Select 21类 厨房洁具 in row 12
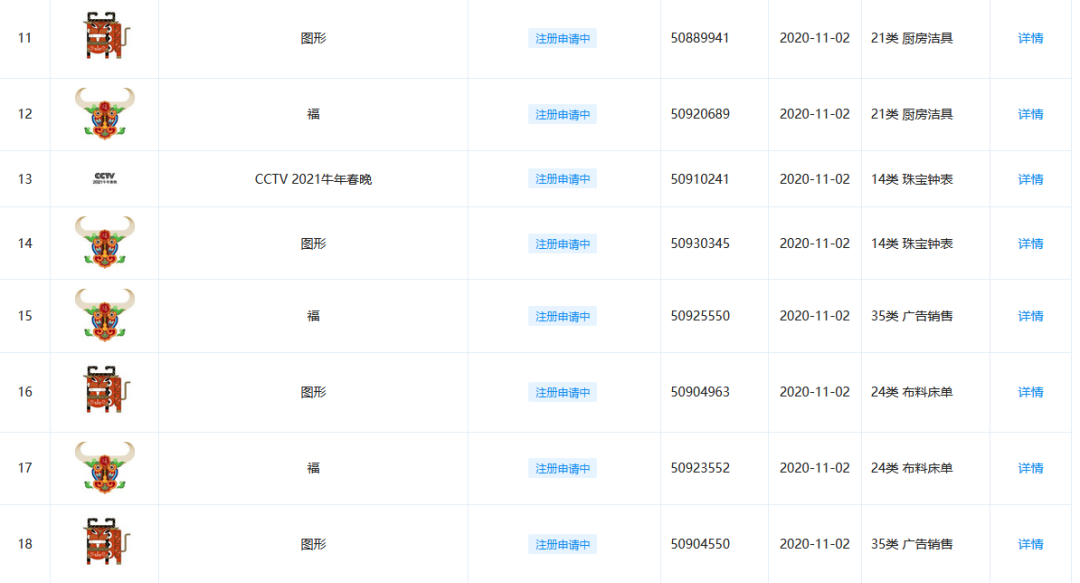The height and width of the screenshot is (583, 1080). point(912,114)
